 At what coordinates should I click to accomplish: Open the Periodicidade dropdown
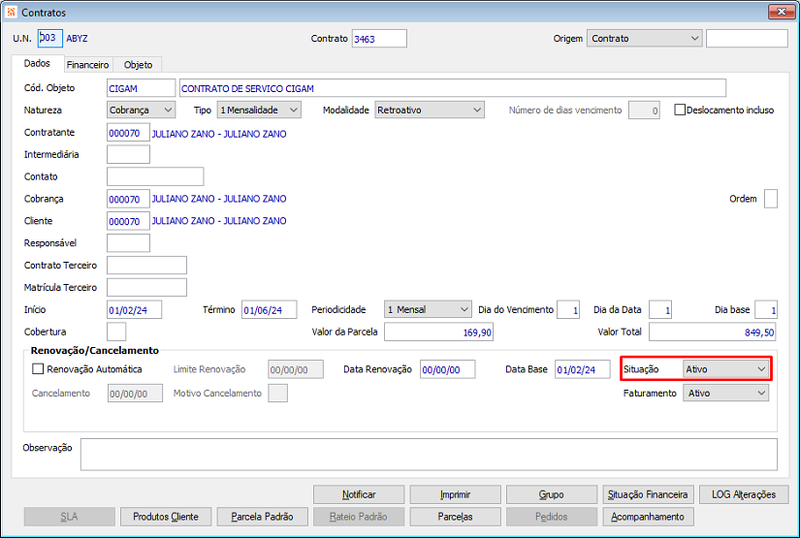tap(428, 309)
